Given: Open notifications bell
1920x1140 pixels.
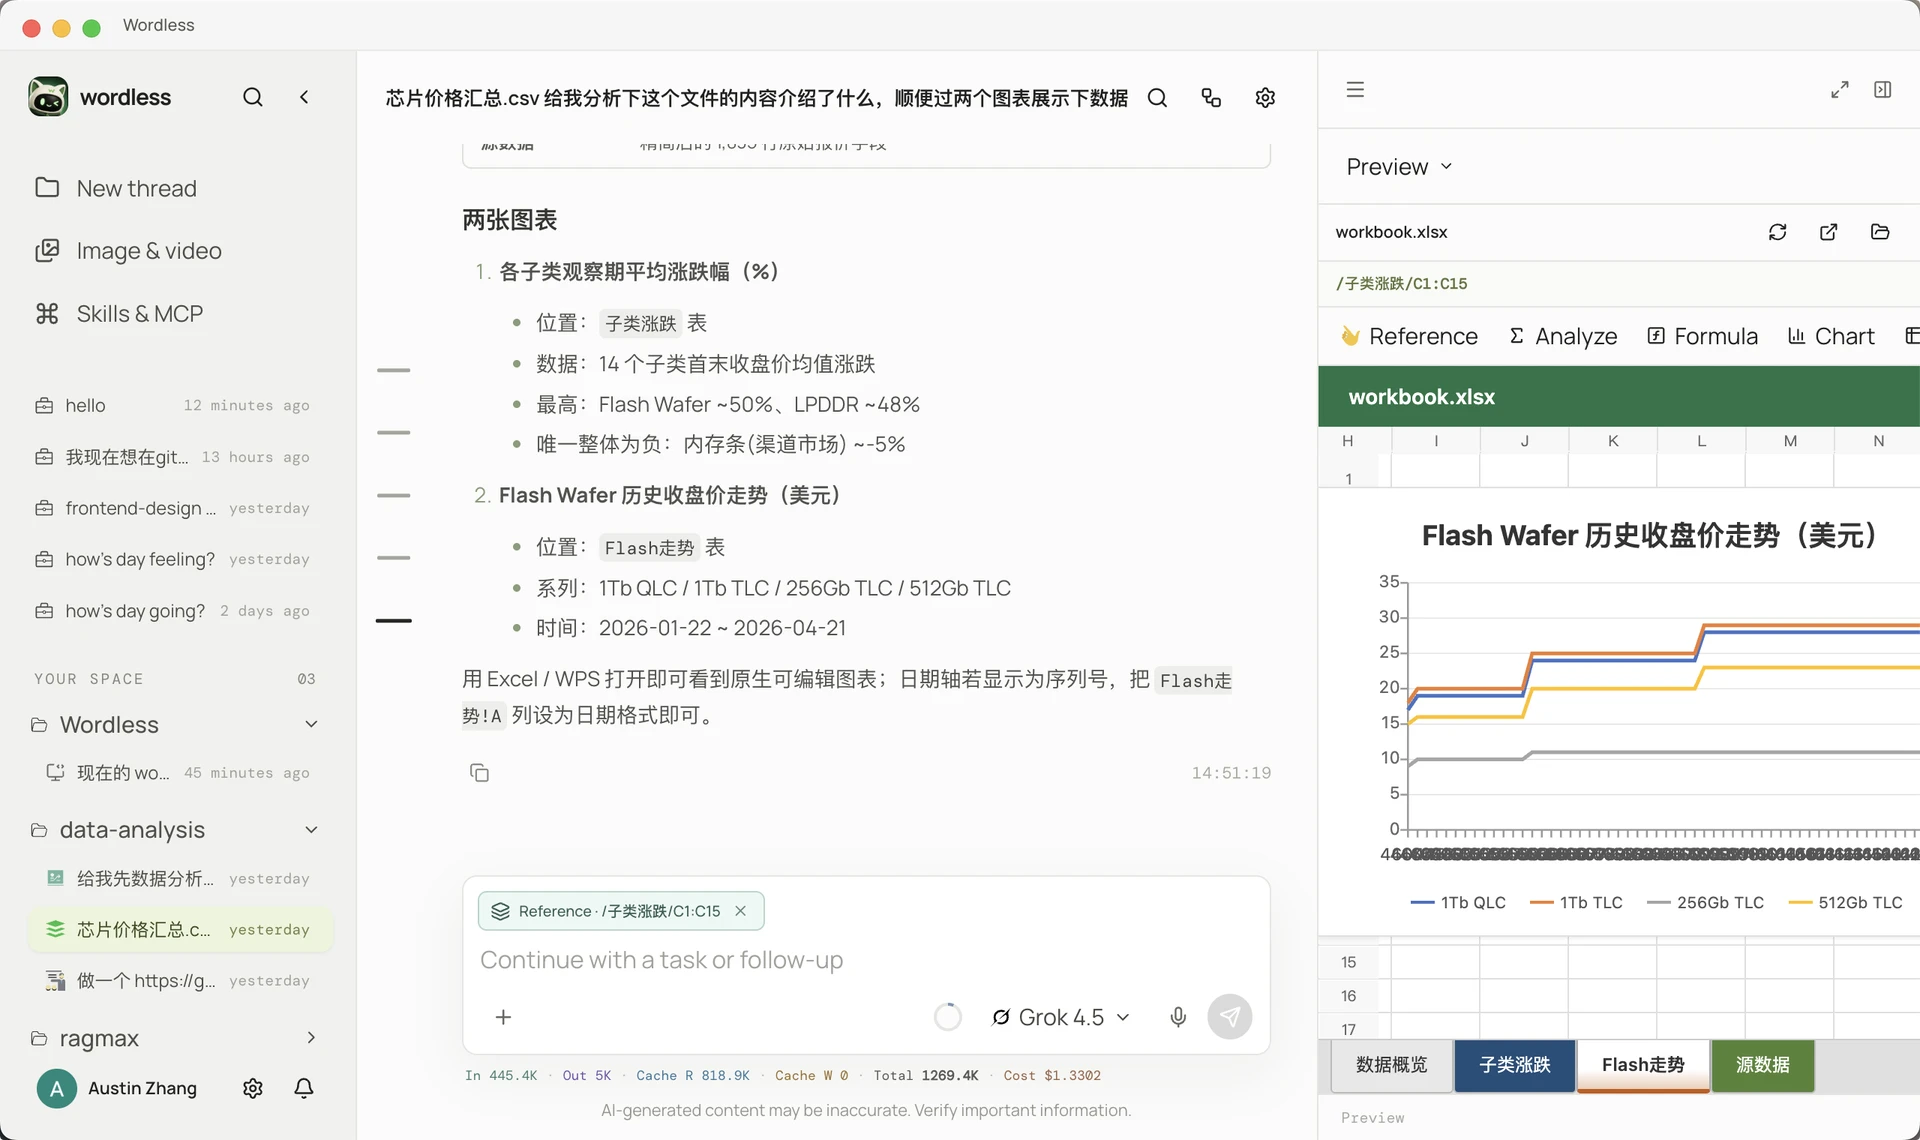Looking at the screenshot, I should (304, 1088).
